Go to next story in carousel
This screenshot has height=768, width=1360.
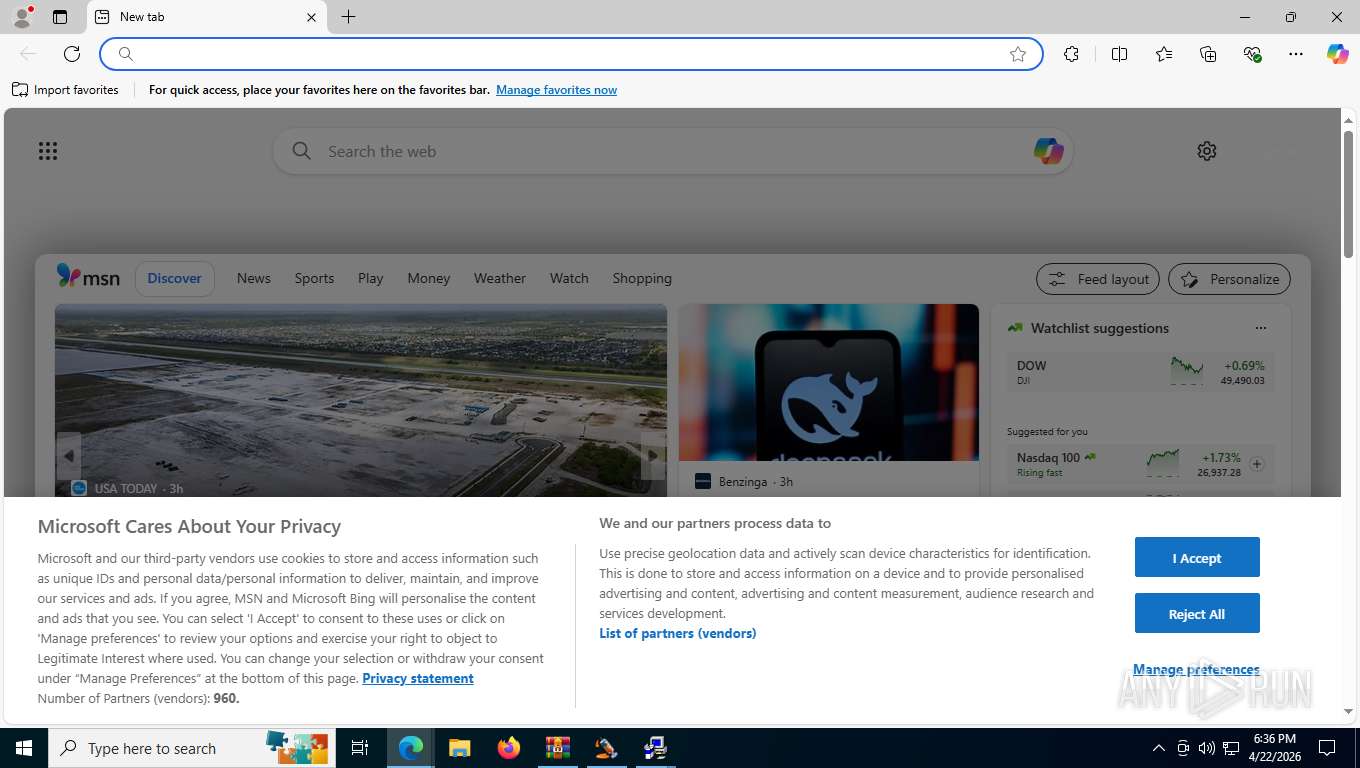pos(653,456)
